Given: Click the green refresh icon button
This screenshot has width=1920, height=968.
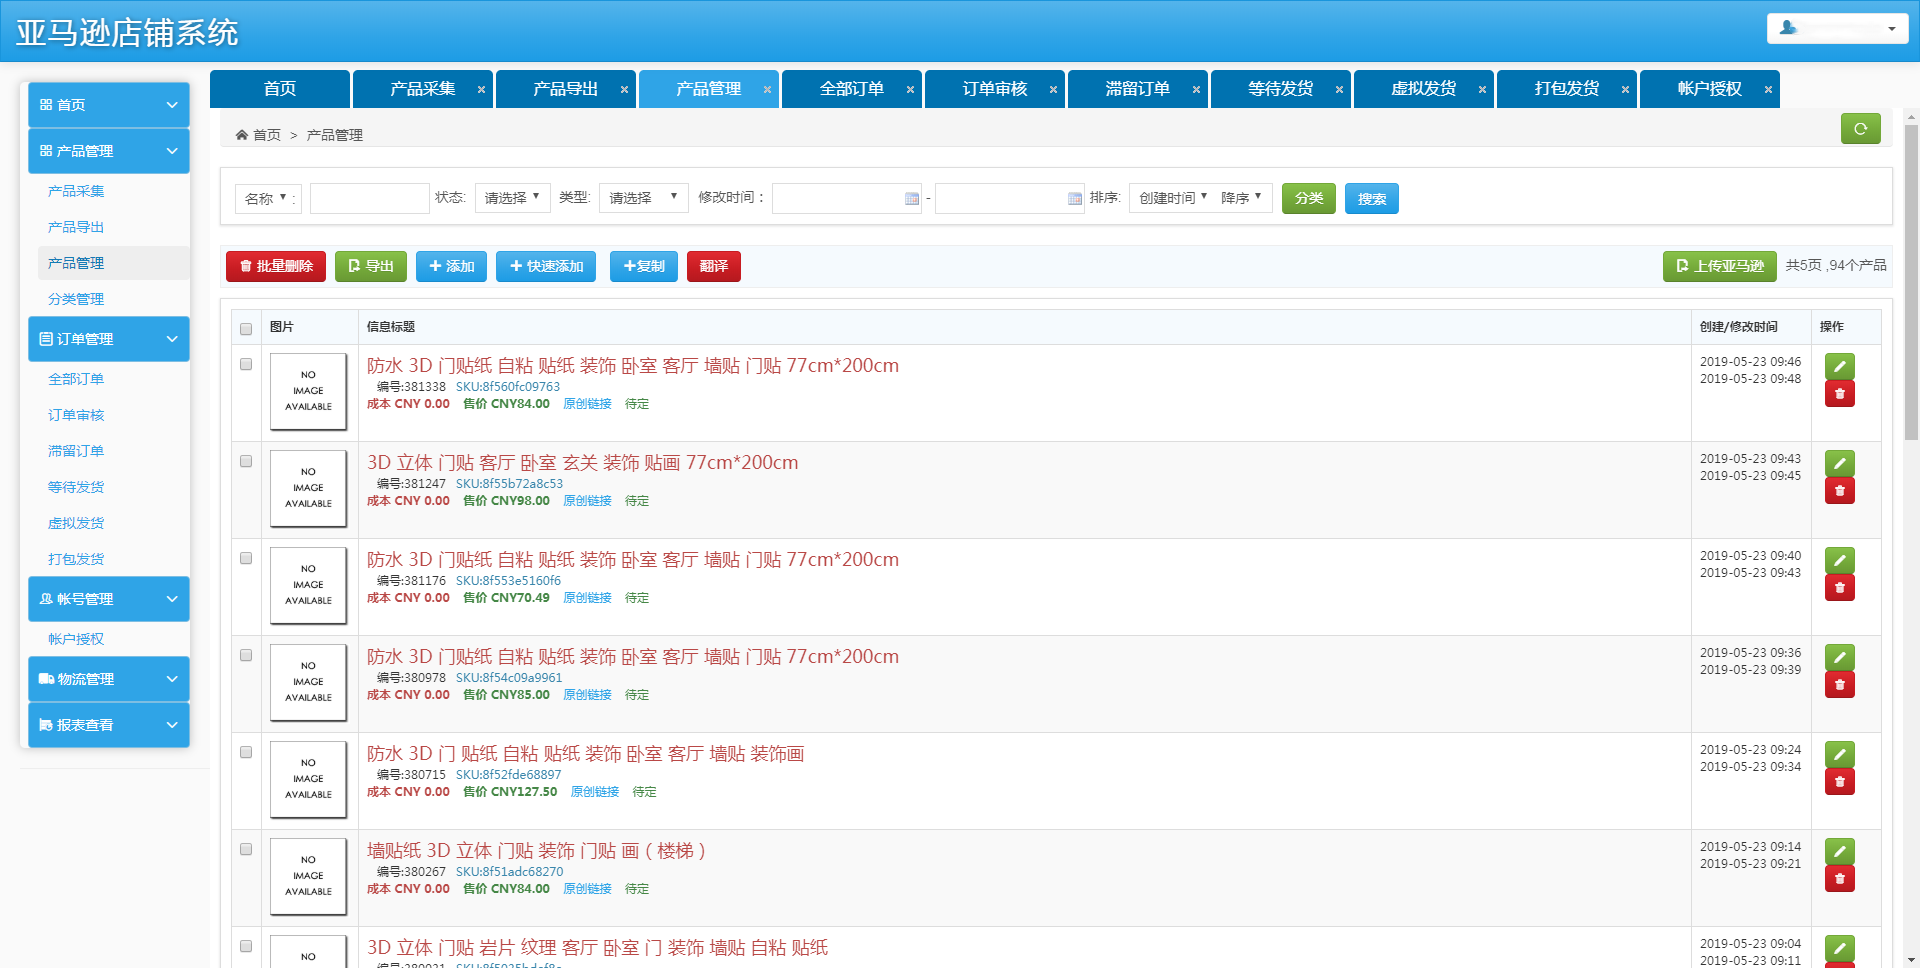Looking at the screenshot, I should (x=1860, y=128).
